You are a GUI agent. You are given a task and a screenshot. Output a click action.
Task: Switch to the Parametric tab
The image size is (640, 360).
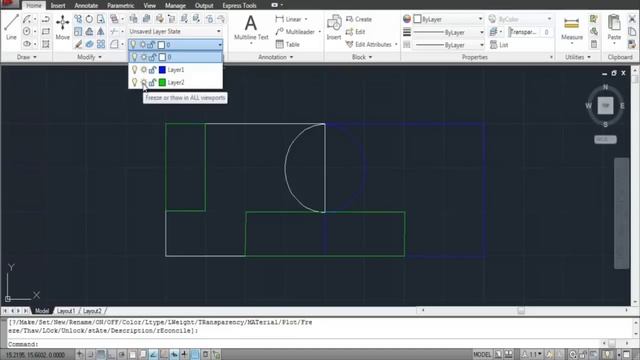[120, 6]
